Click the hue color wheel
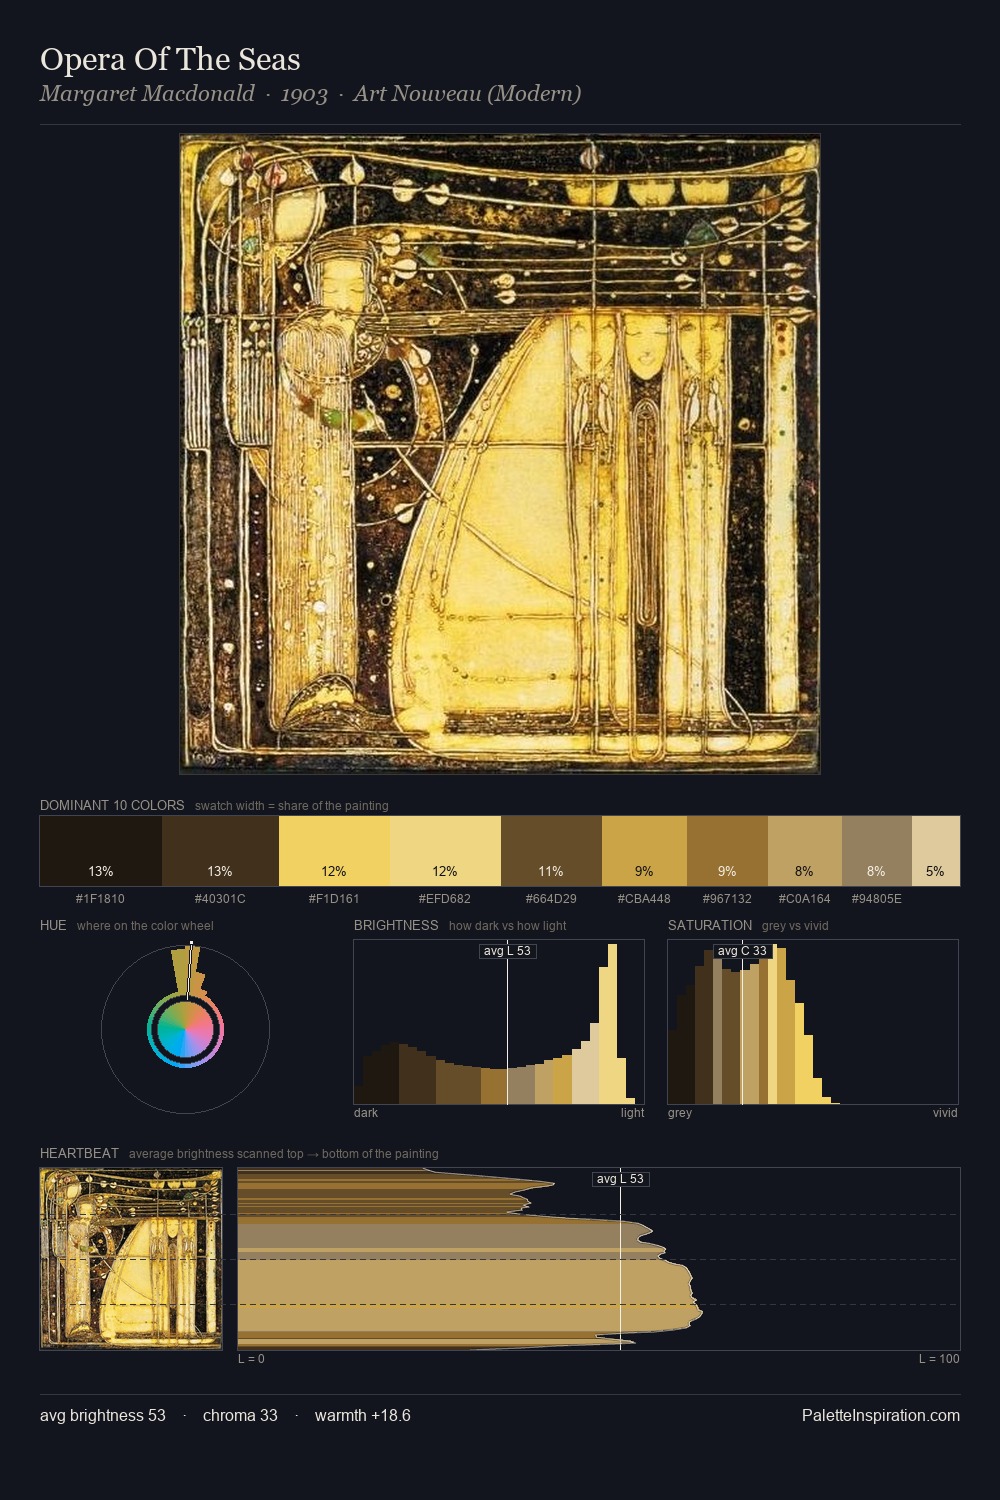 coord(185,1029)
